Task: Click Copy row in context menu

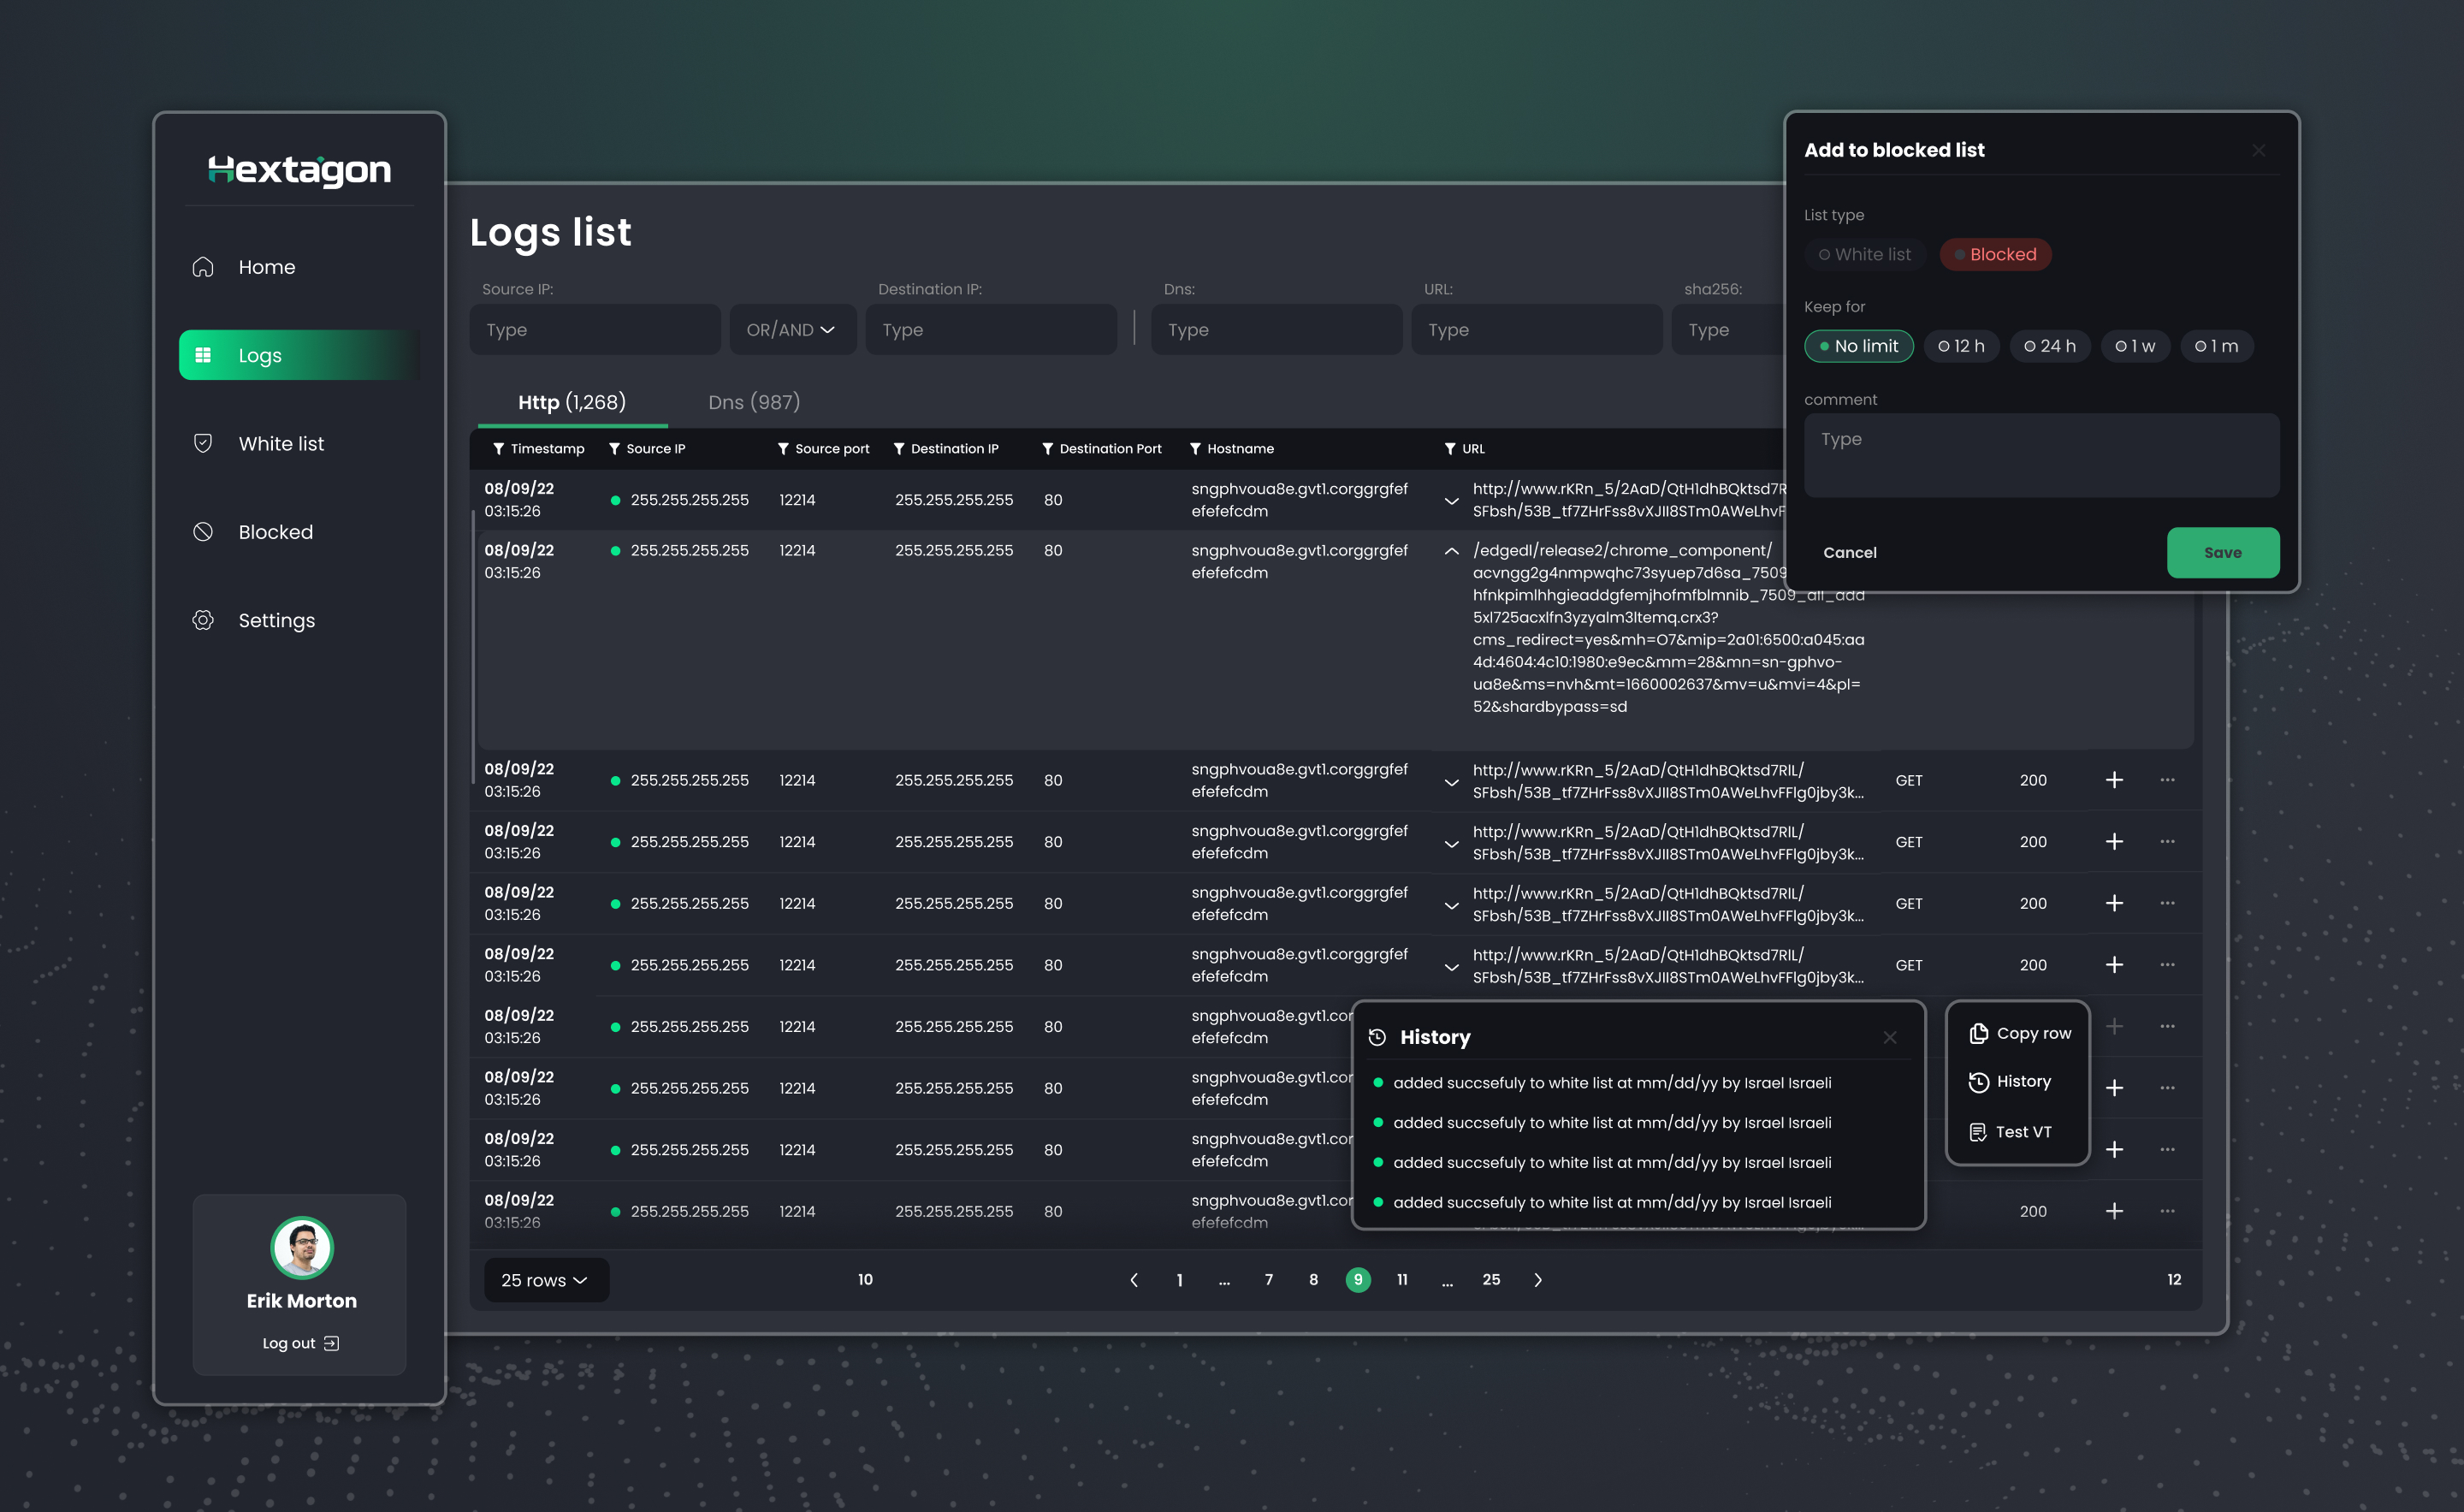Action: 2020,1033
